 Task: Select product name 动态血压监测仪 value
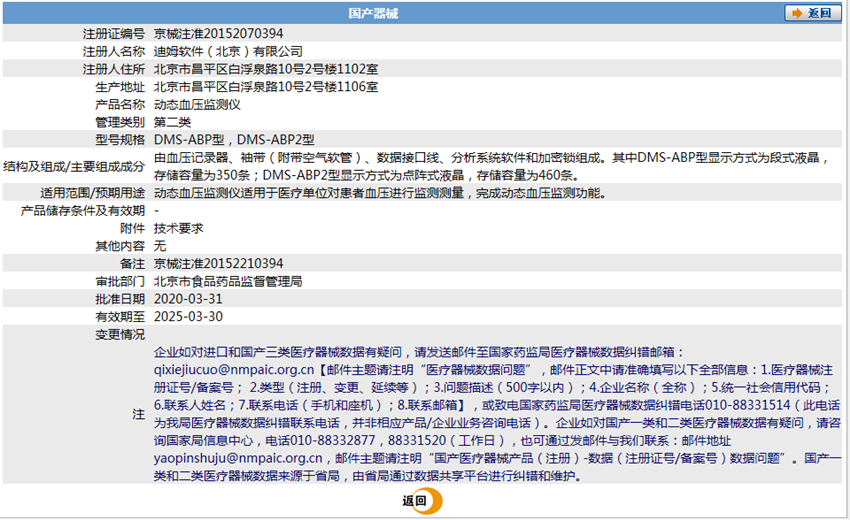(197, 105)
